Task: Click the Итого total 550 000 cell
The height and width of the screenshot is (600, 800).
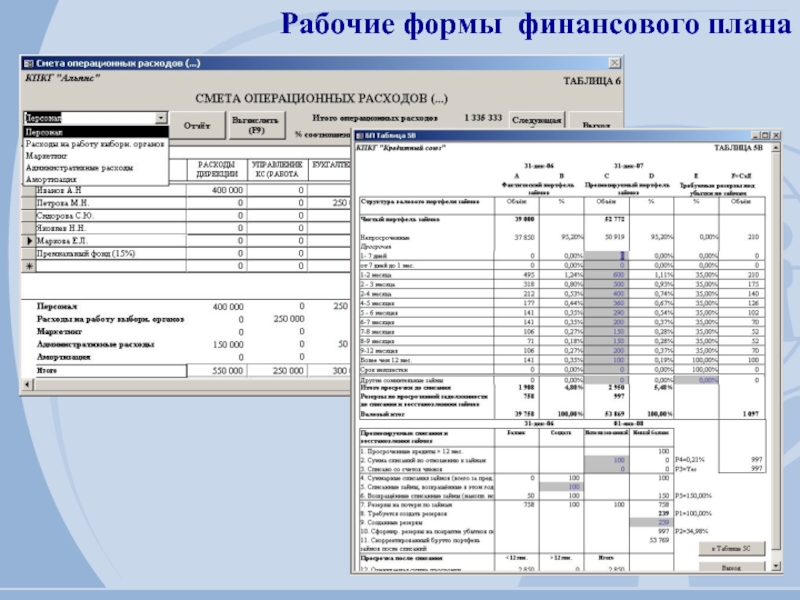Action: [217, 371]
